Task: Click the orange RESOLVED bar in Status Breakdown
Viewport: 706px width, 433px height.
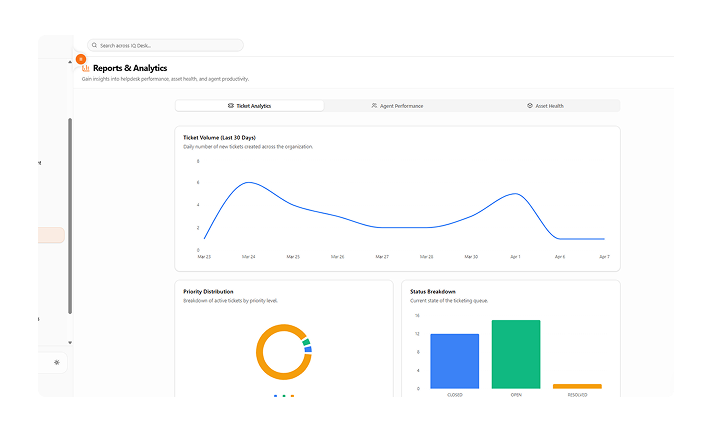Action: click(x=577, y=386)
